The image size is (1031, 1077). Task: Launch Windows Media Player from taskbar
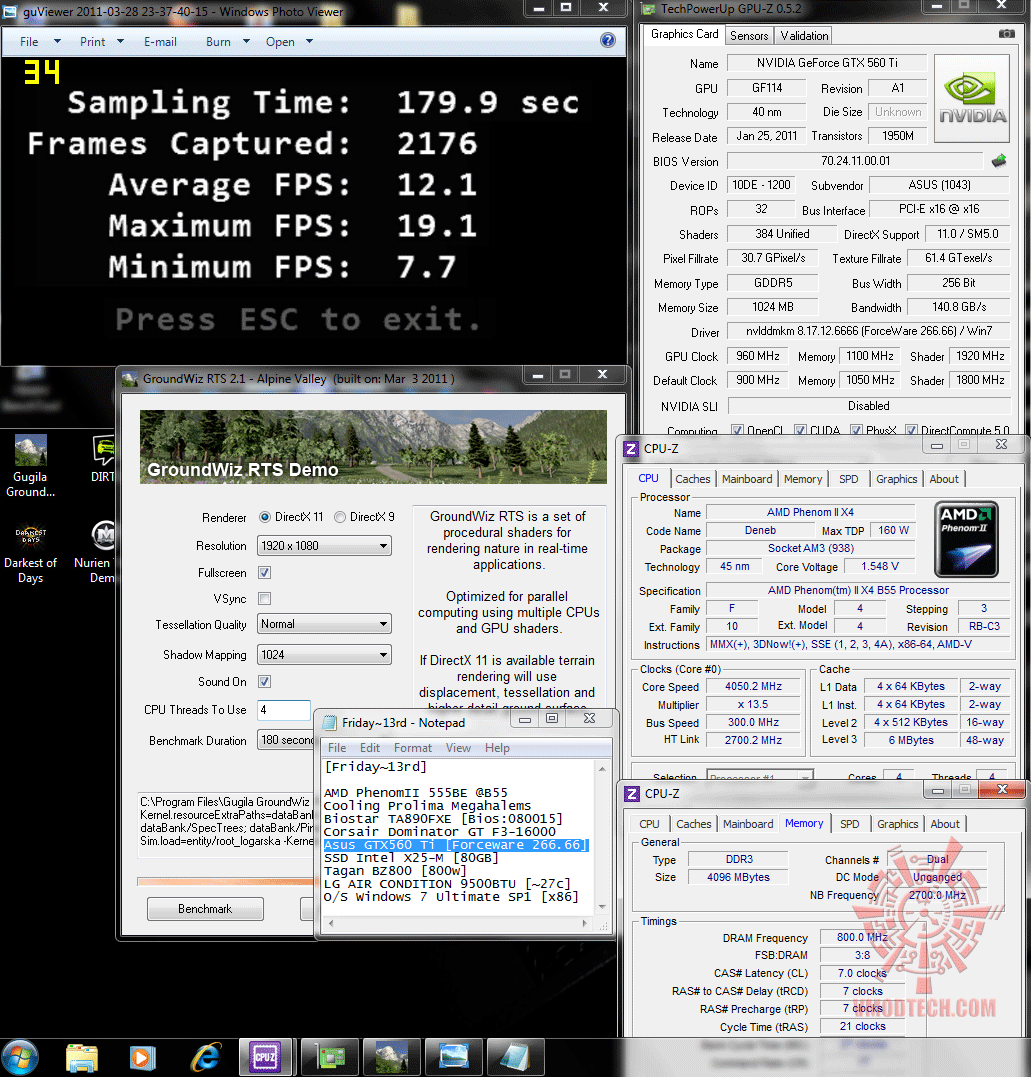[x=144, y=1058]
